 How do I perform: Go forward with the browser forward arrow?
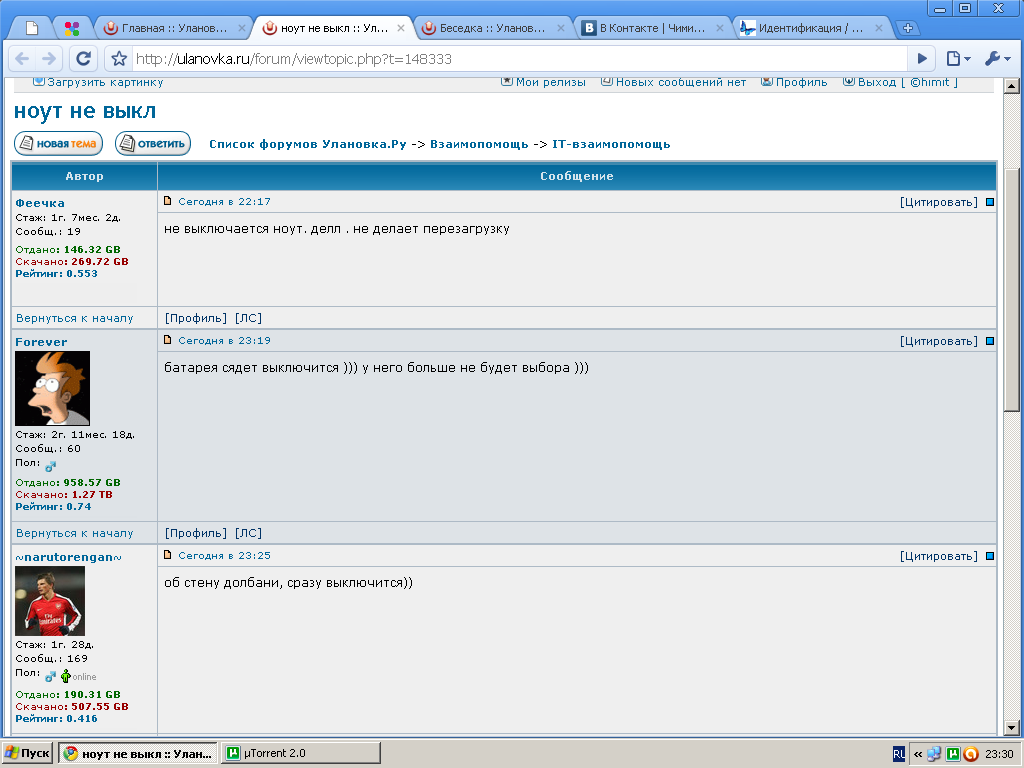coord(49,59)
